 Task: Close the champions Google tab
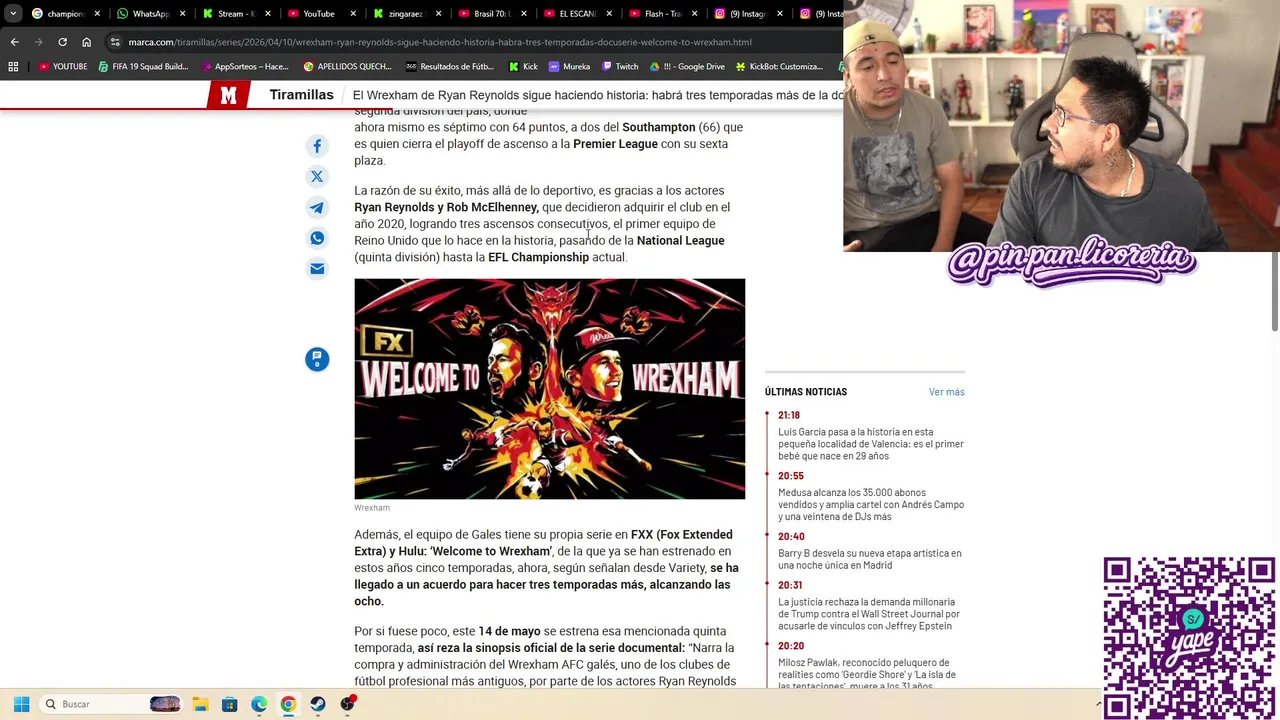tap(97, 14)
